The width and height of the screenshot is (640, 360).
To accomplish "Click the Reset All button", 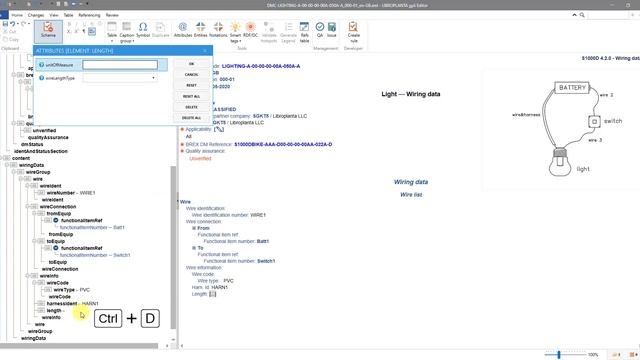I will coord(191,96).
